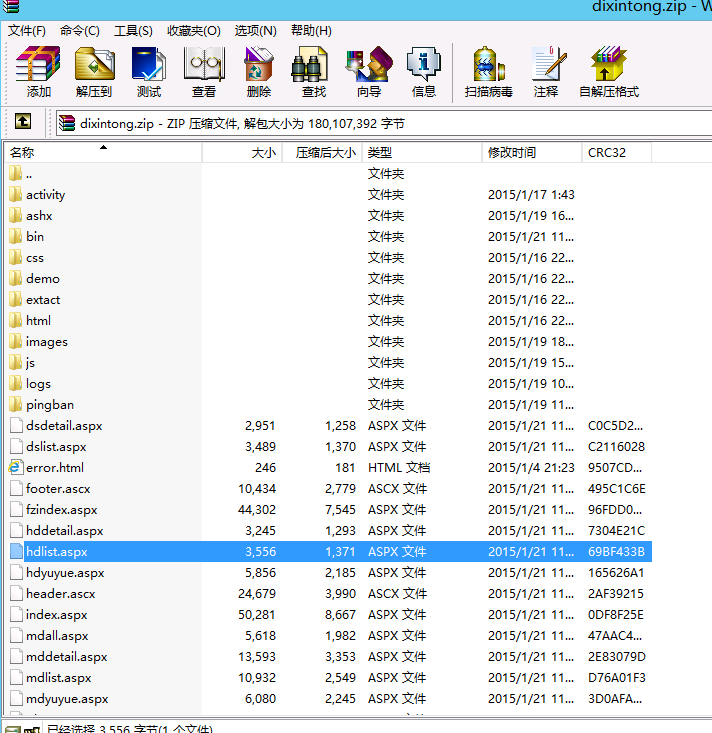Select the images folder icon
Screen dimensions: 712x733
pos(15,341)
